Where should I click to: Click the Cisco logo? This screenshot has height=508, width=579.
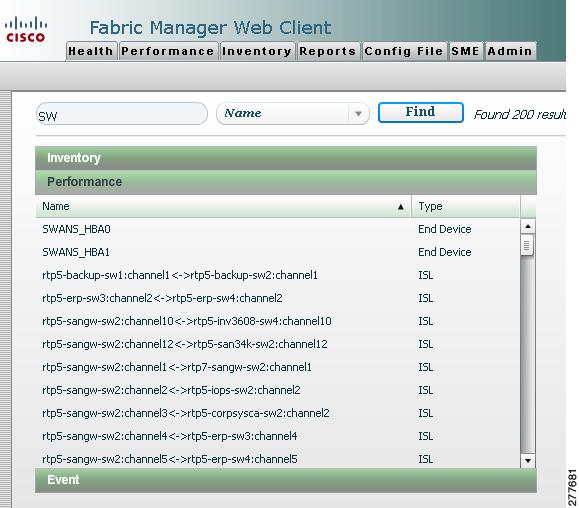pyautogui.click(x=25, y=29)
